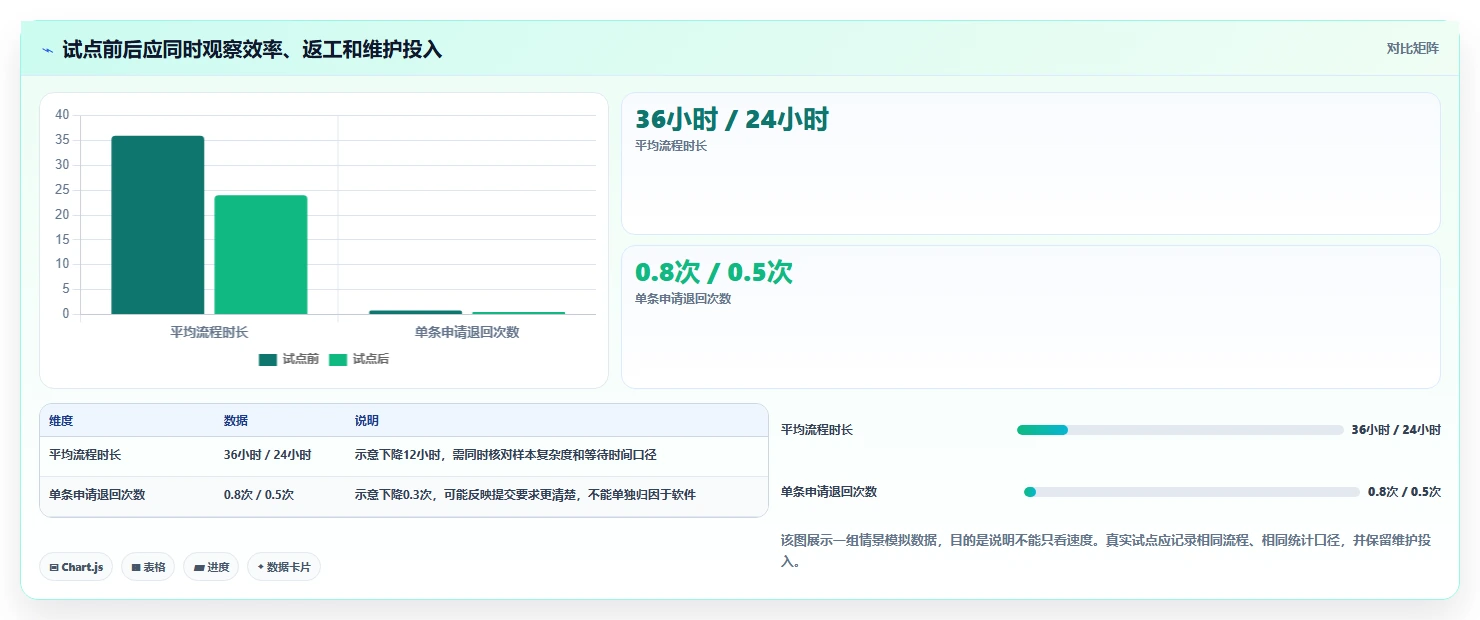
Task: Click 平均流程时长 caption in the data card
Action: click(671, 146)
